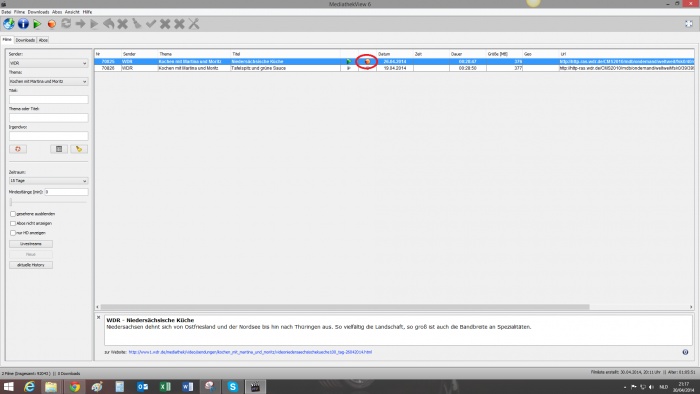Image resolution: width=700 pixels, height=394 pixels.
Task: Toggle 'nur HD anzeigen' checkbox
Action: click(x=13, y=233)
